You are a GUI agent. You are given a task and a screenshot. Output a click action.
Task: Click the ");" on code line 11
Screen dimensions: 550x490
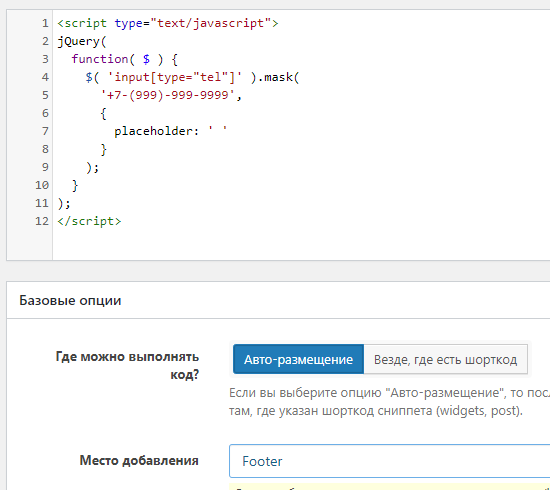point(64,203)
